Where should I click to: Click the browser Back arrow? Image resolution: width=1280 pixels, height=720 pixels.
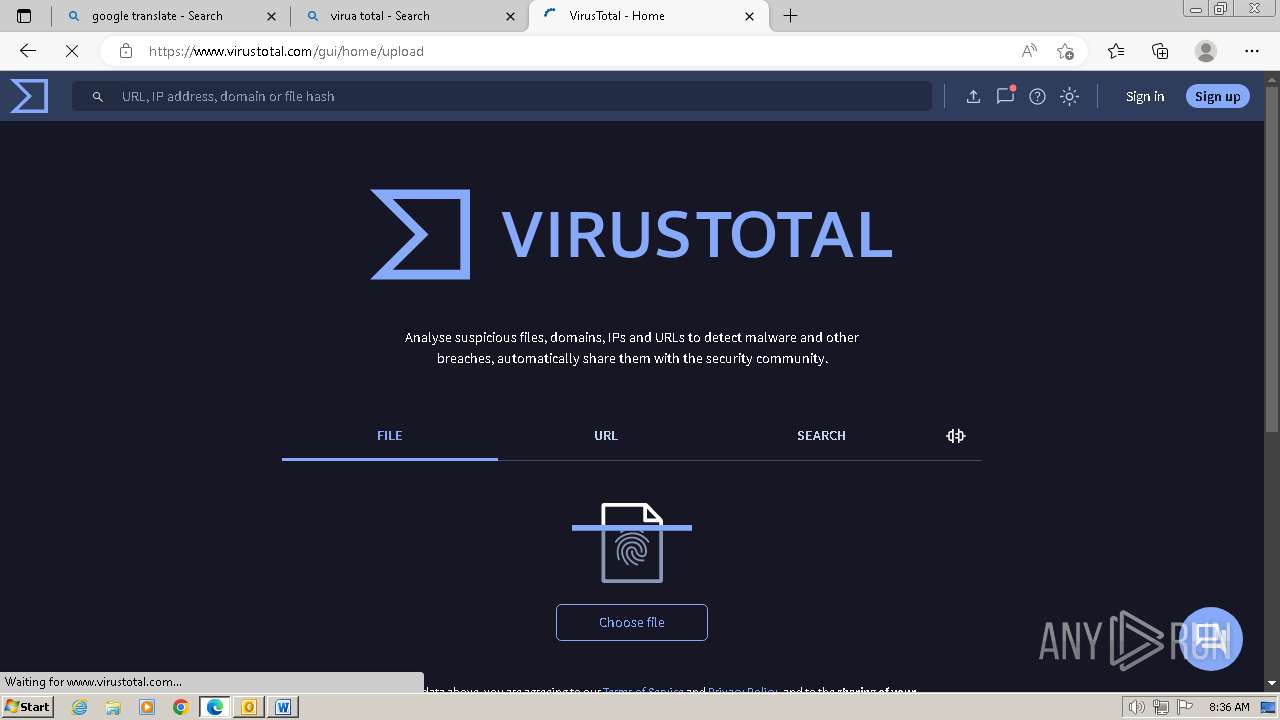pyautogui.click(x=28, y=51)
